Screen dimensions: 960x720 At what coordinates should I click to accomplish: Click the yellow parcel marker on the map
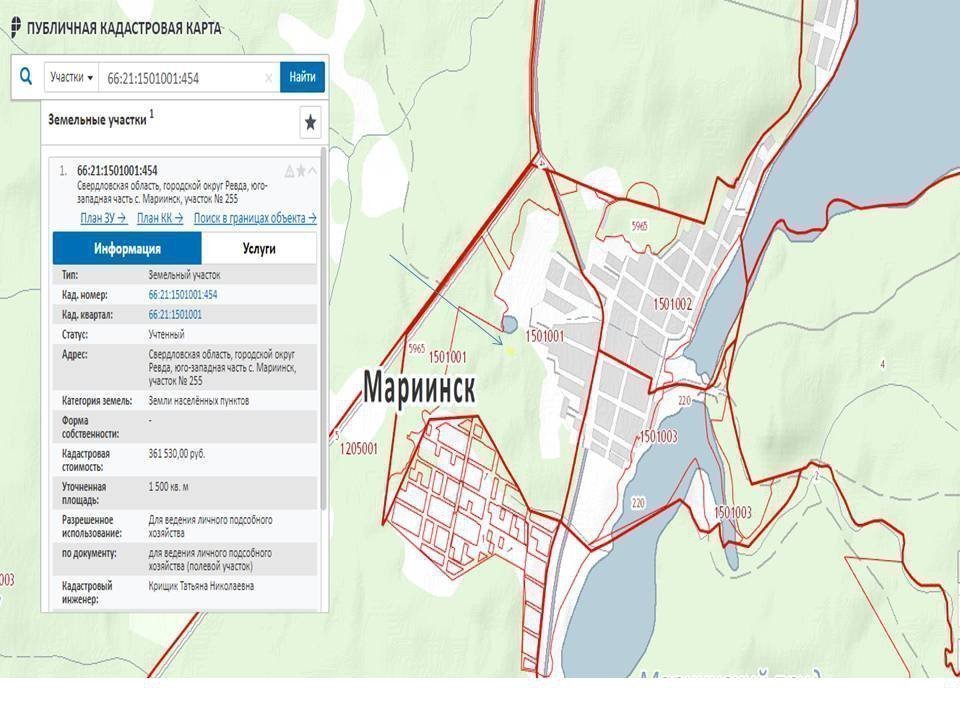click(x=511, y=350)
